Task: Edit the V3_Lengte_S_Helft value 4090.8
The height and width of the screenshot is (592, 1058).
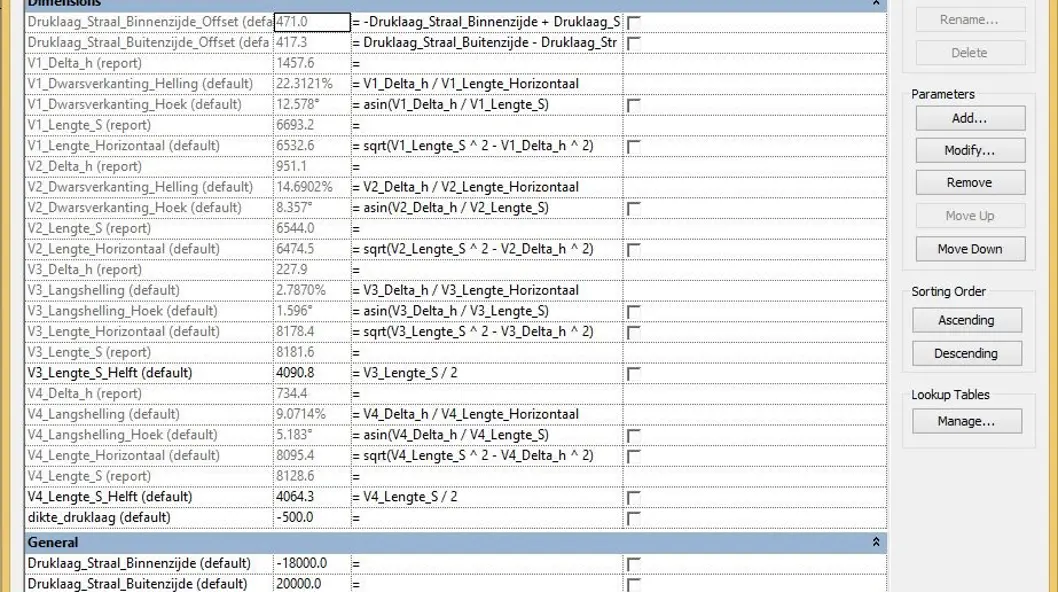Action: tap(312, 373)
